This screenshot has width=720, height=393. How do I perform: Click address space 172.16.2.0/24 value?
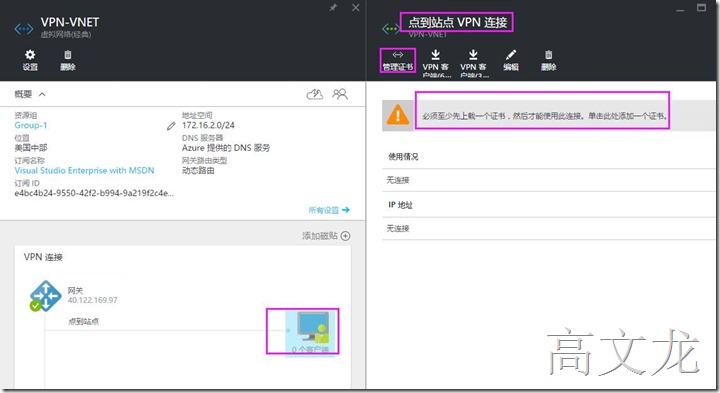[x=208, y=125]
